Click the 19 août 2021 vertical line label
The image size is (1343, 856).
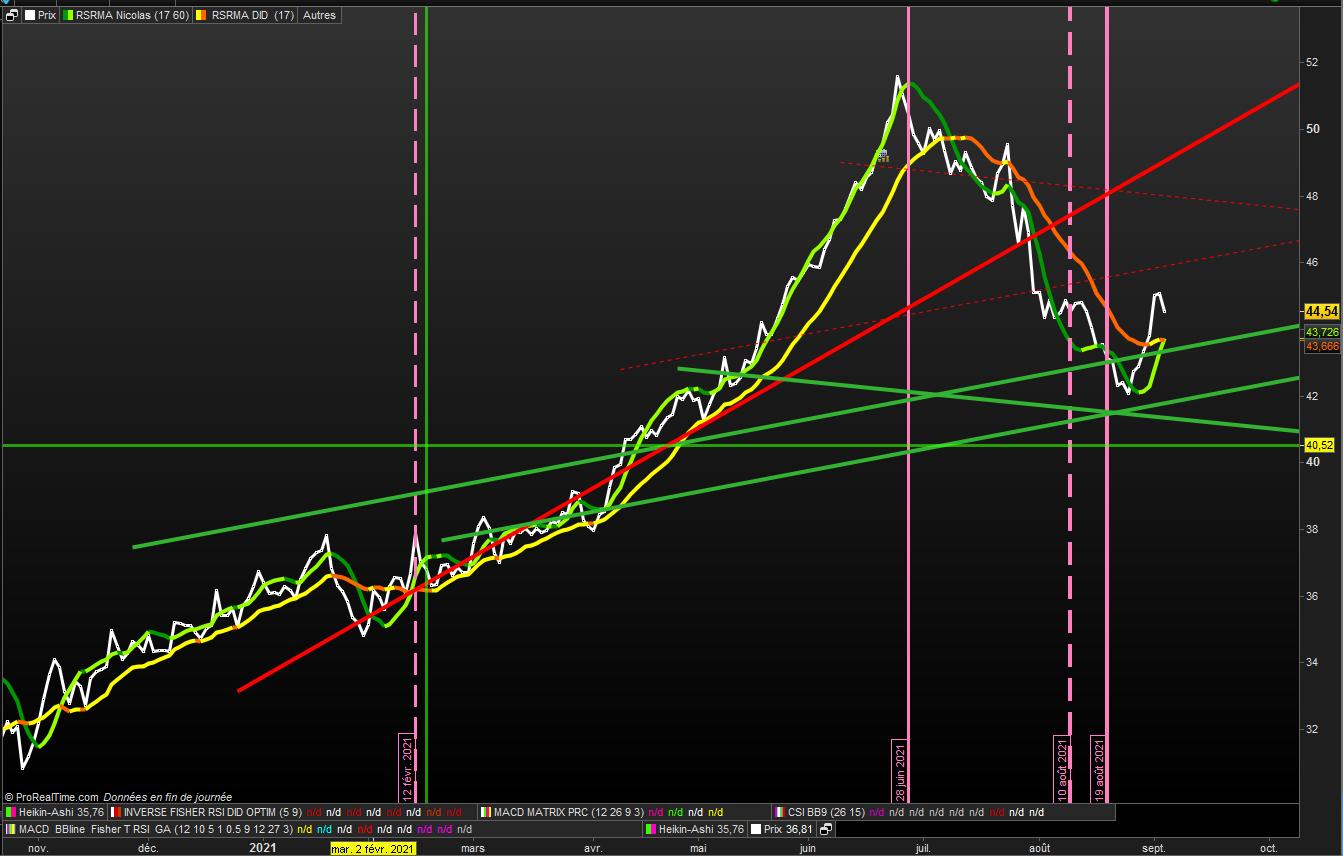click(x=1098, y=769)
